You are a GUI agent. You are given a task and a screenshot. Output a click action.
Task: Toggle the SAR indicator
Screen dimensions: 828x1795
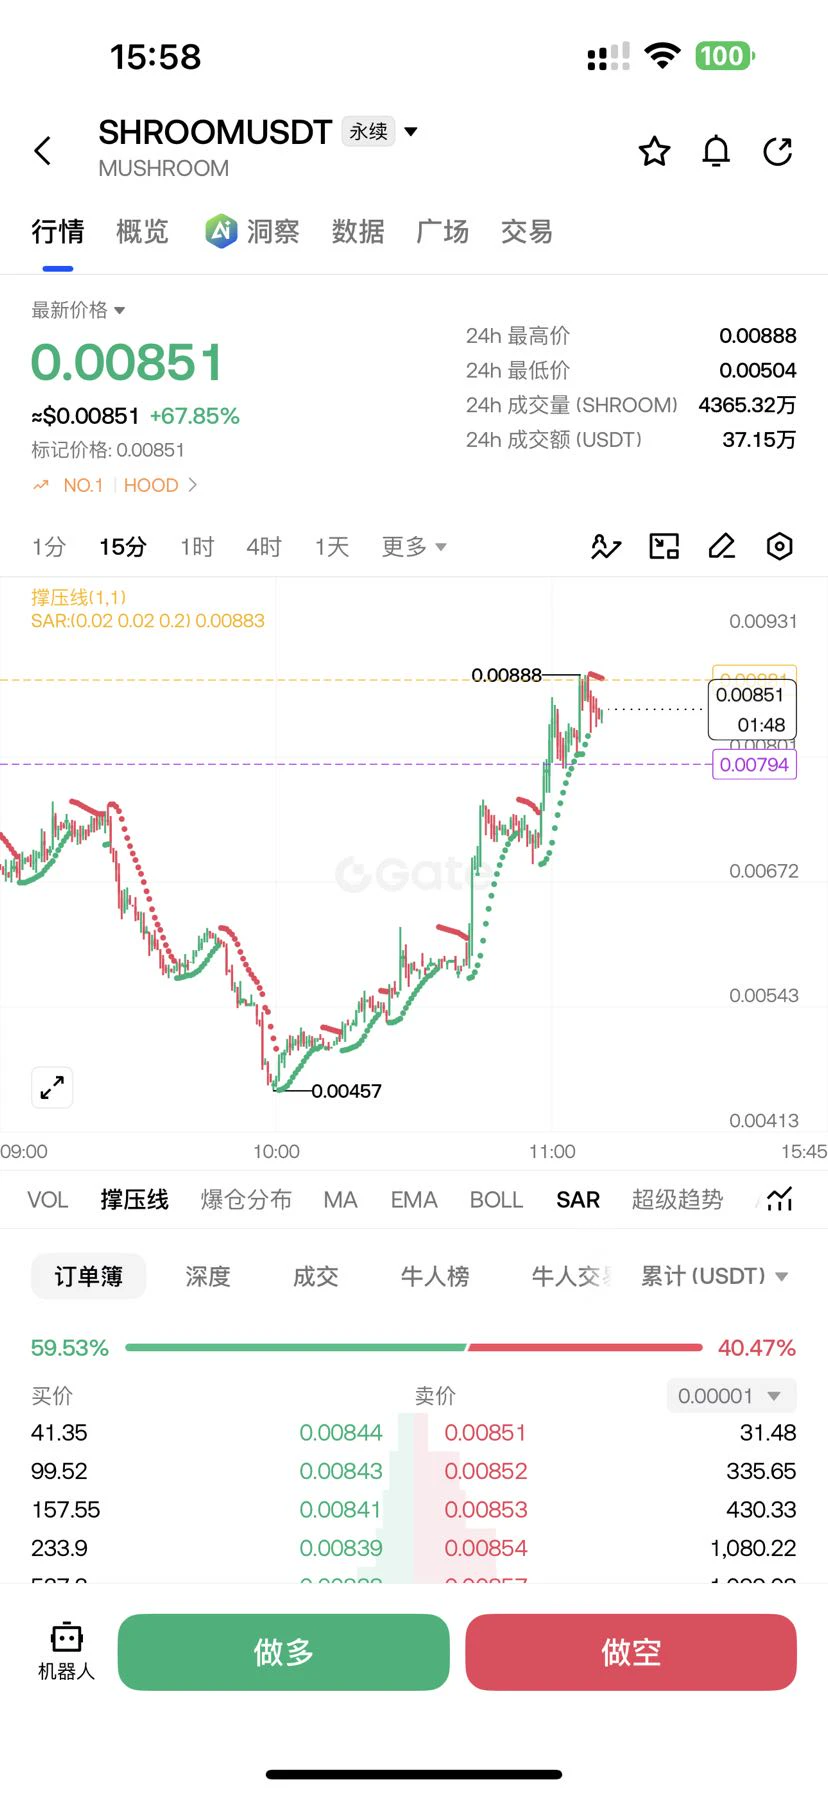pos(578,1199)
